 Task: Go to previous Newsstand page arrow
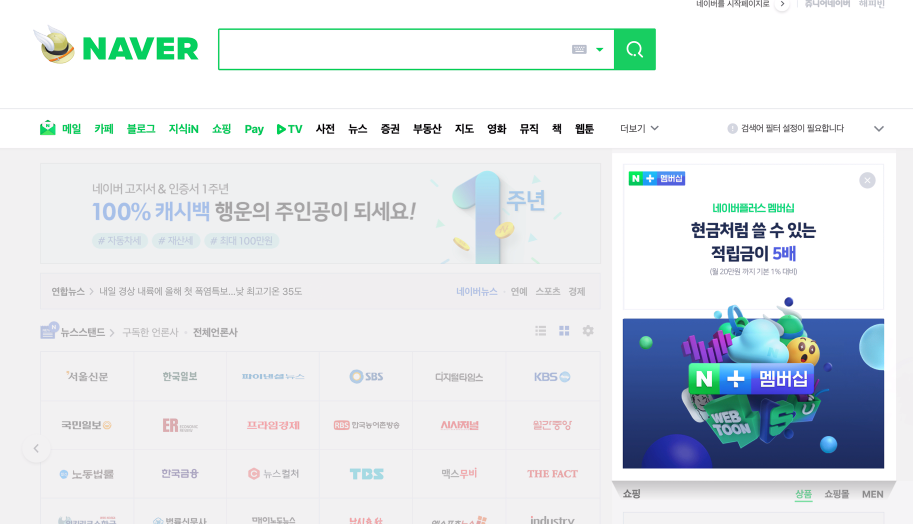36,448
